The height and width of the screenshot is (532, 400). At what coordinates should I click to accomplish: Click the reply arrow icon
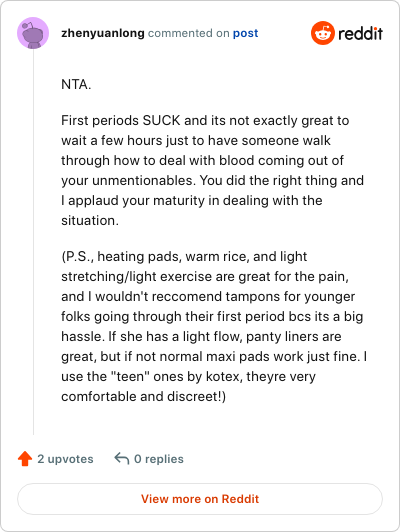122,458
